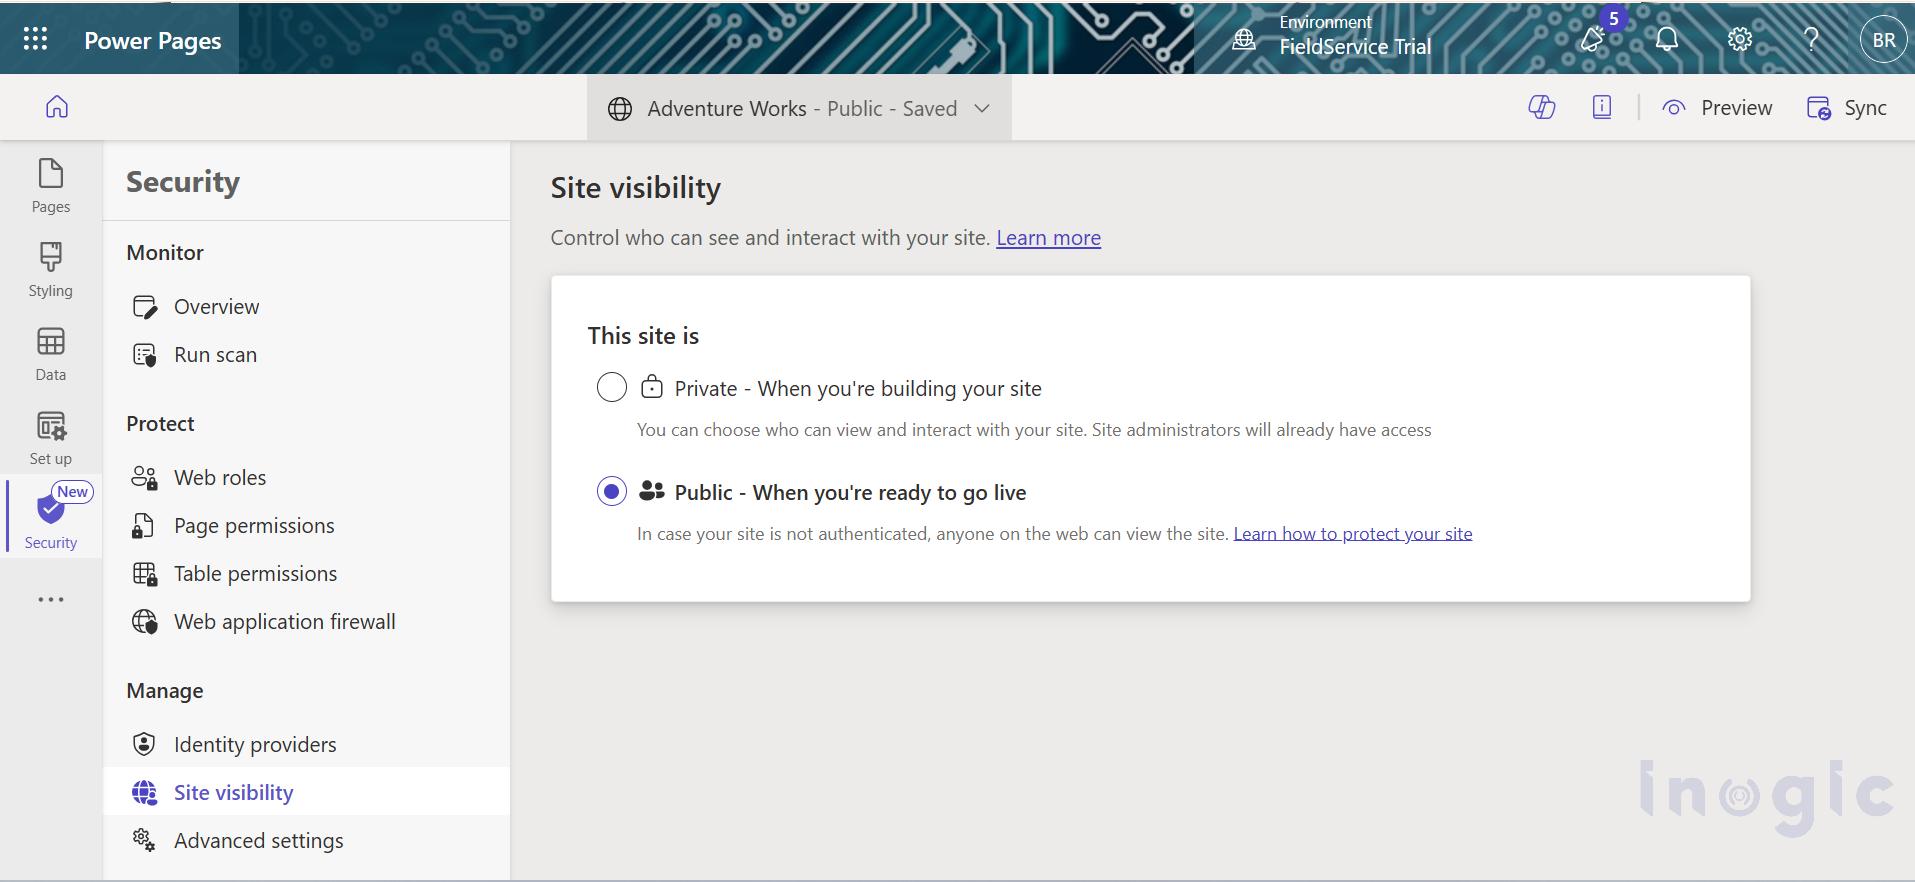Open the Security workspace shield icon
This screenshot has width=1915, height=882.
[x=50, y=509]
